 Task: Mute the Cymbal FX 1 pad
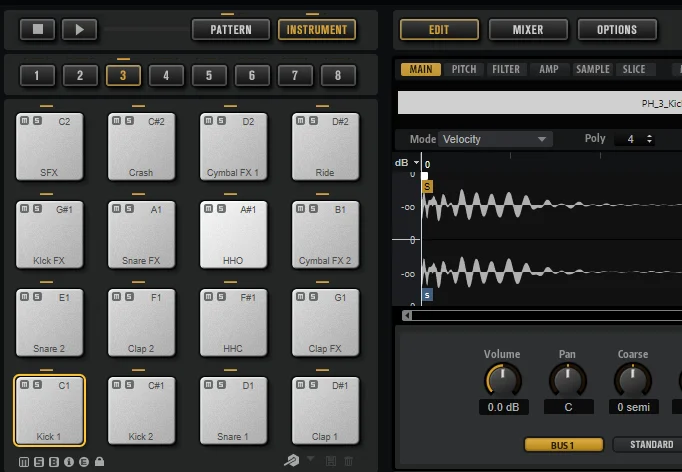pyautogui.click(x=209, y=121)
